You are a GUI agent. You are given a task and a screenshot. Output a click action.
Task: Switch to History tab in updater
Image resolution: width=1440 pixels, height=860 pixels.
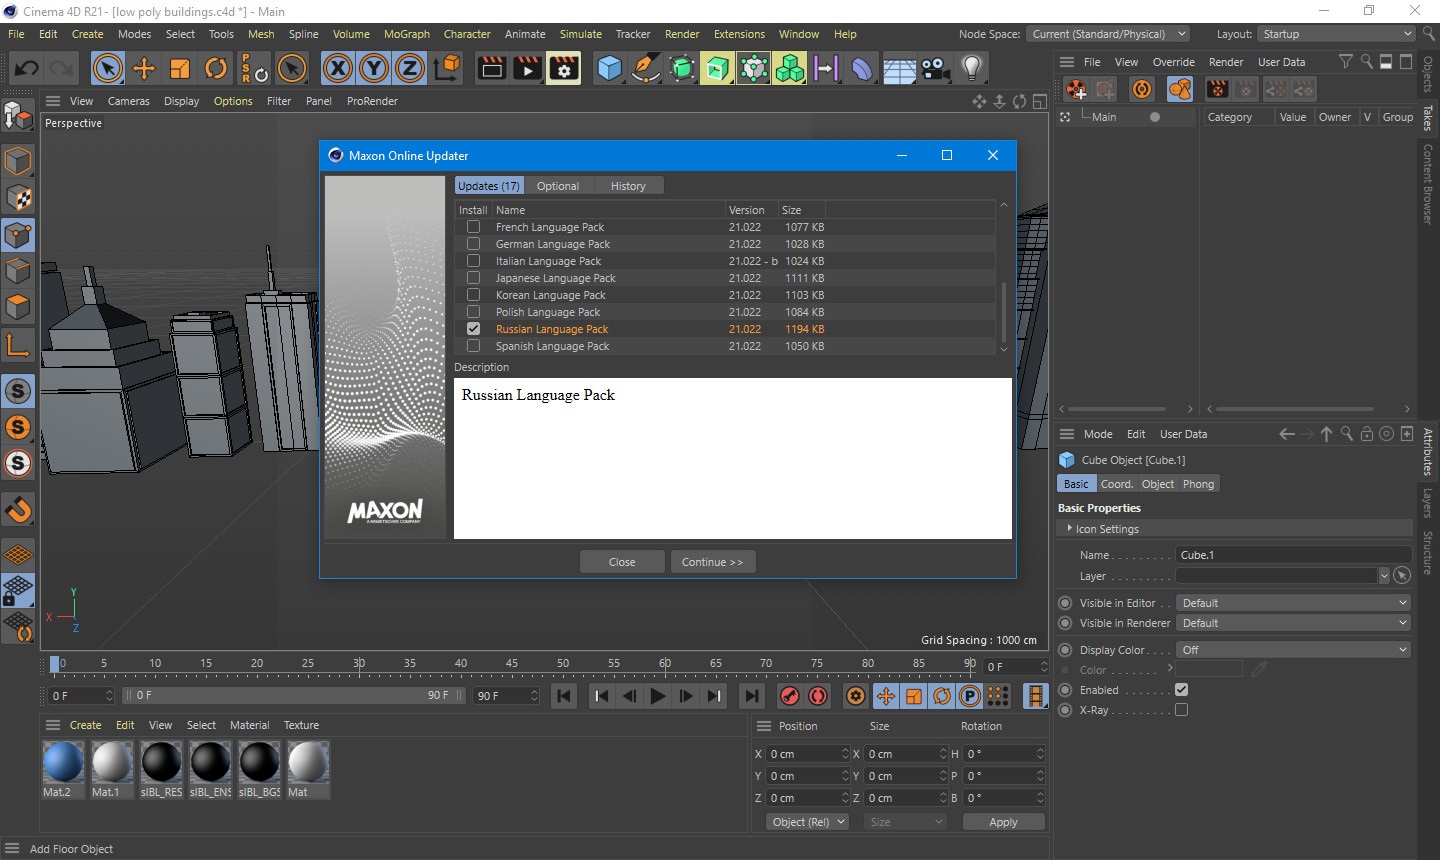pos(628,186)
